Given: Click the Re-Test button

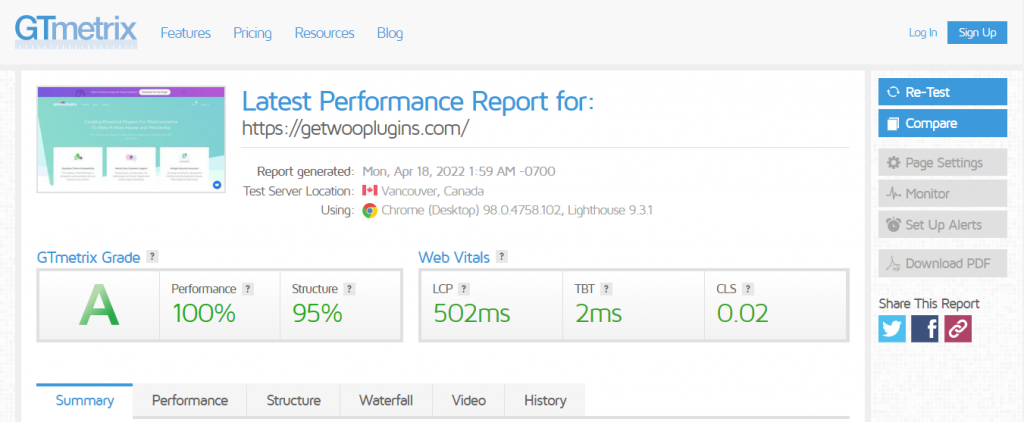Looking at the screenshot, I should pos(942,92).
